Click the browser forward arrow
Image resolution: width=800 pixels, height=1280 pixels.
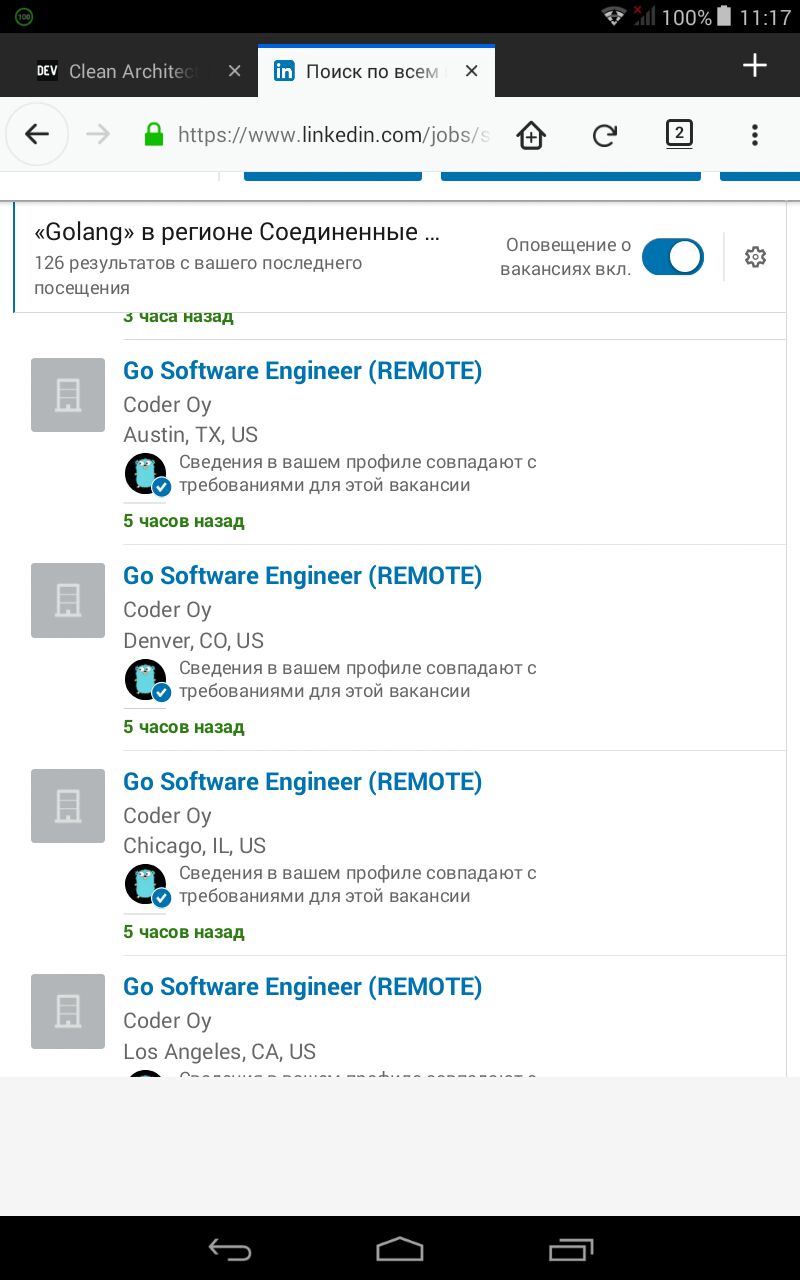(98, 134)
